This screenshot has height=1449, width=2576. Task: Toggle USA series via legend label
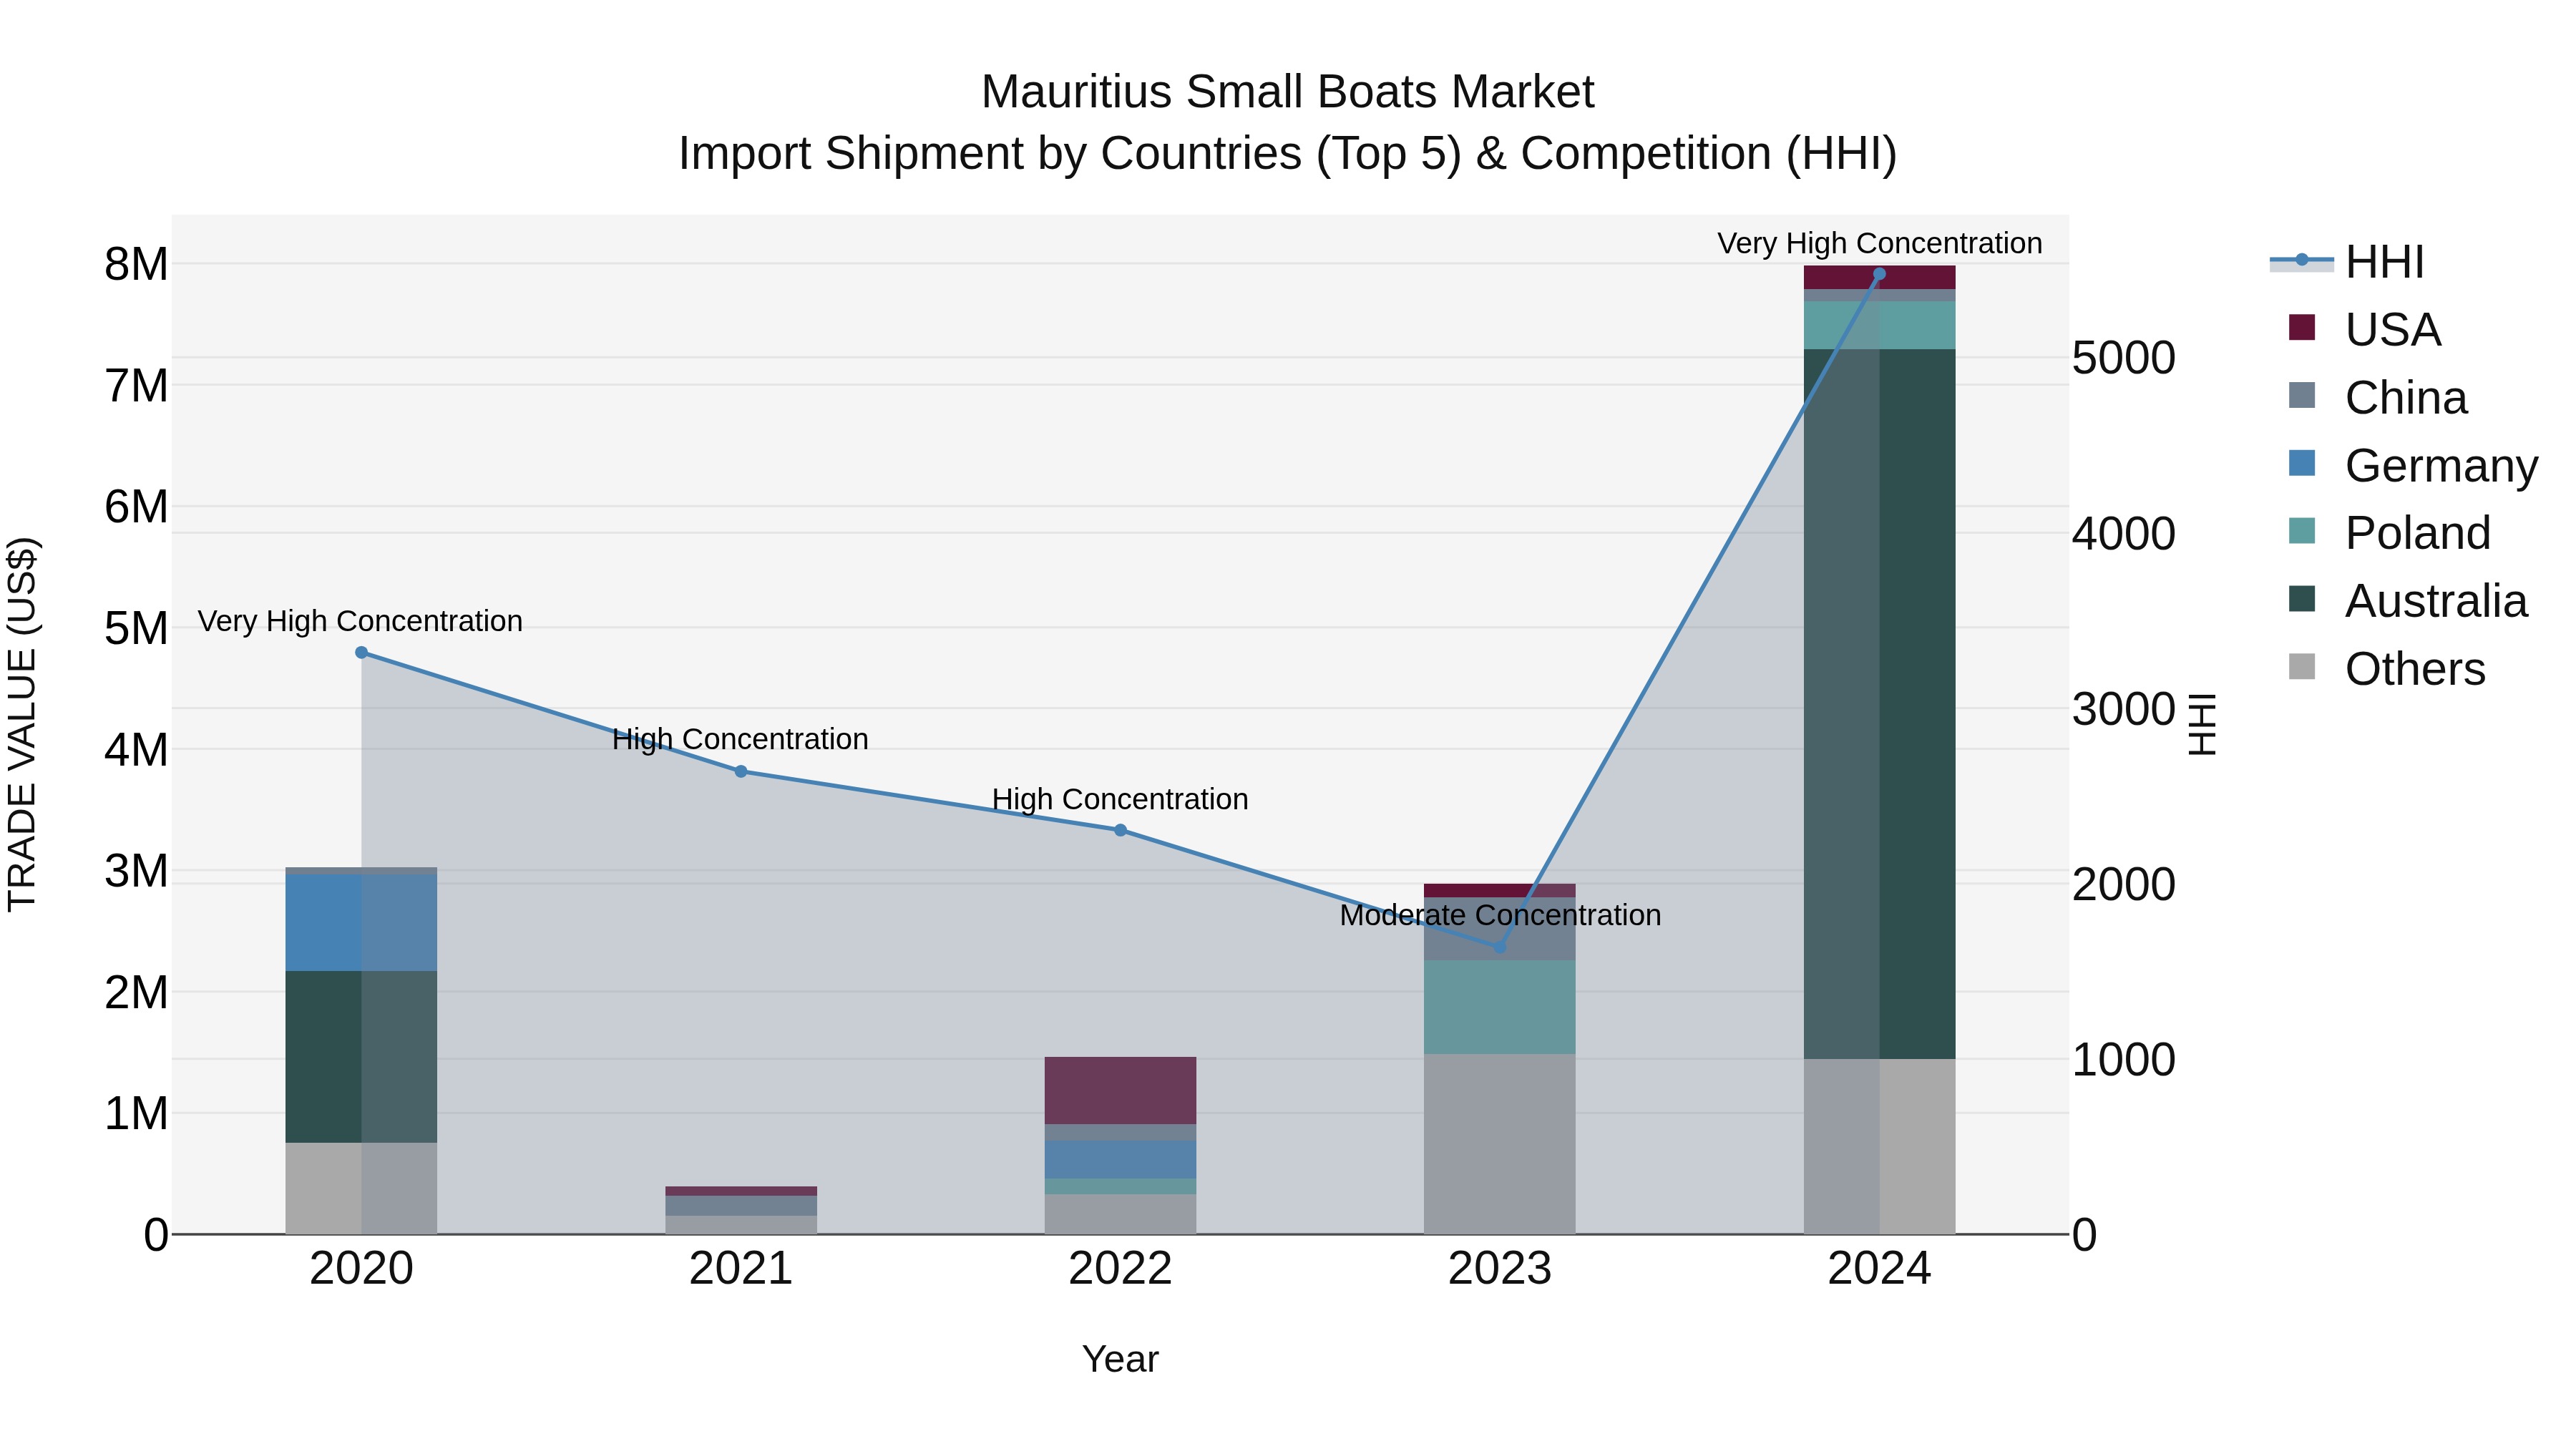[x=2393, y=330]
